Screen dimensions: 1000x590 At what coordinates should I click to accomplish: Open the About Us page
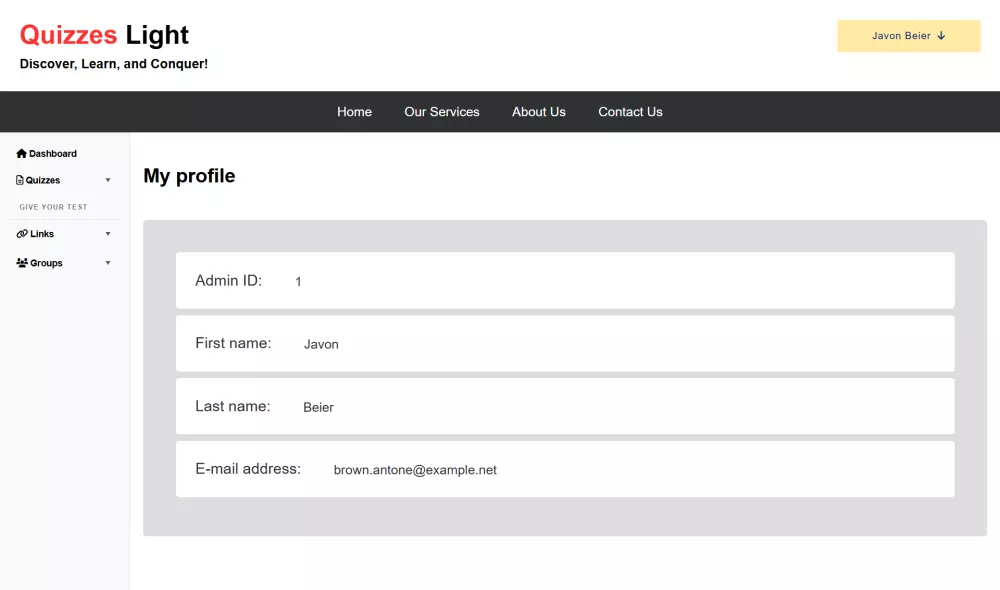click(538, 111)
